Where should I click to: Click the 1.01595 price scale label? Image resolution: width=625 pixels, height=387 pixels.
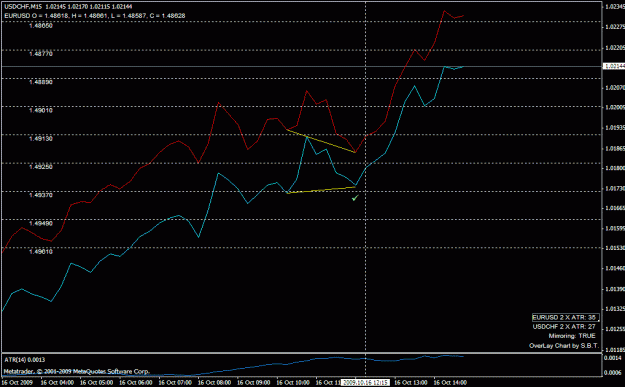pos(615,228)
